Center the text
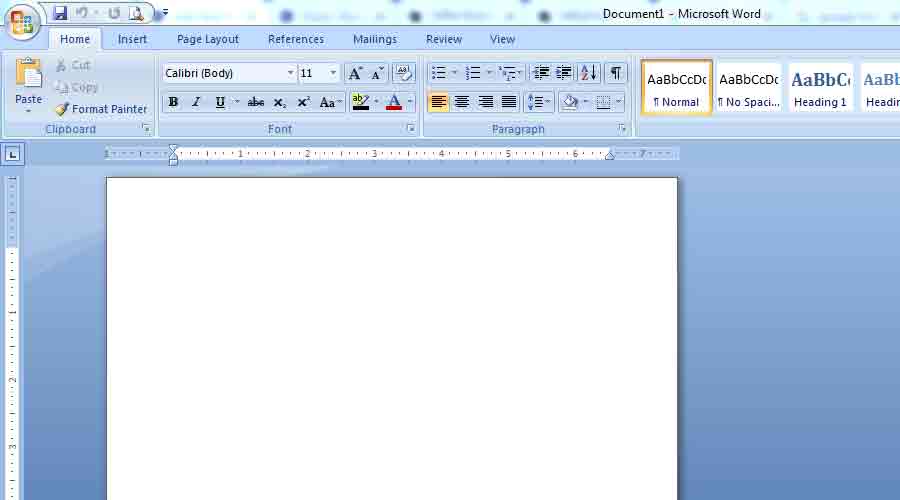Viewport: 900px width, 500px height. (x=462, y=102)
